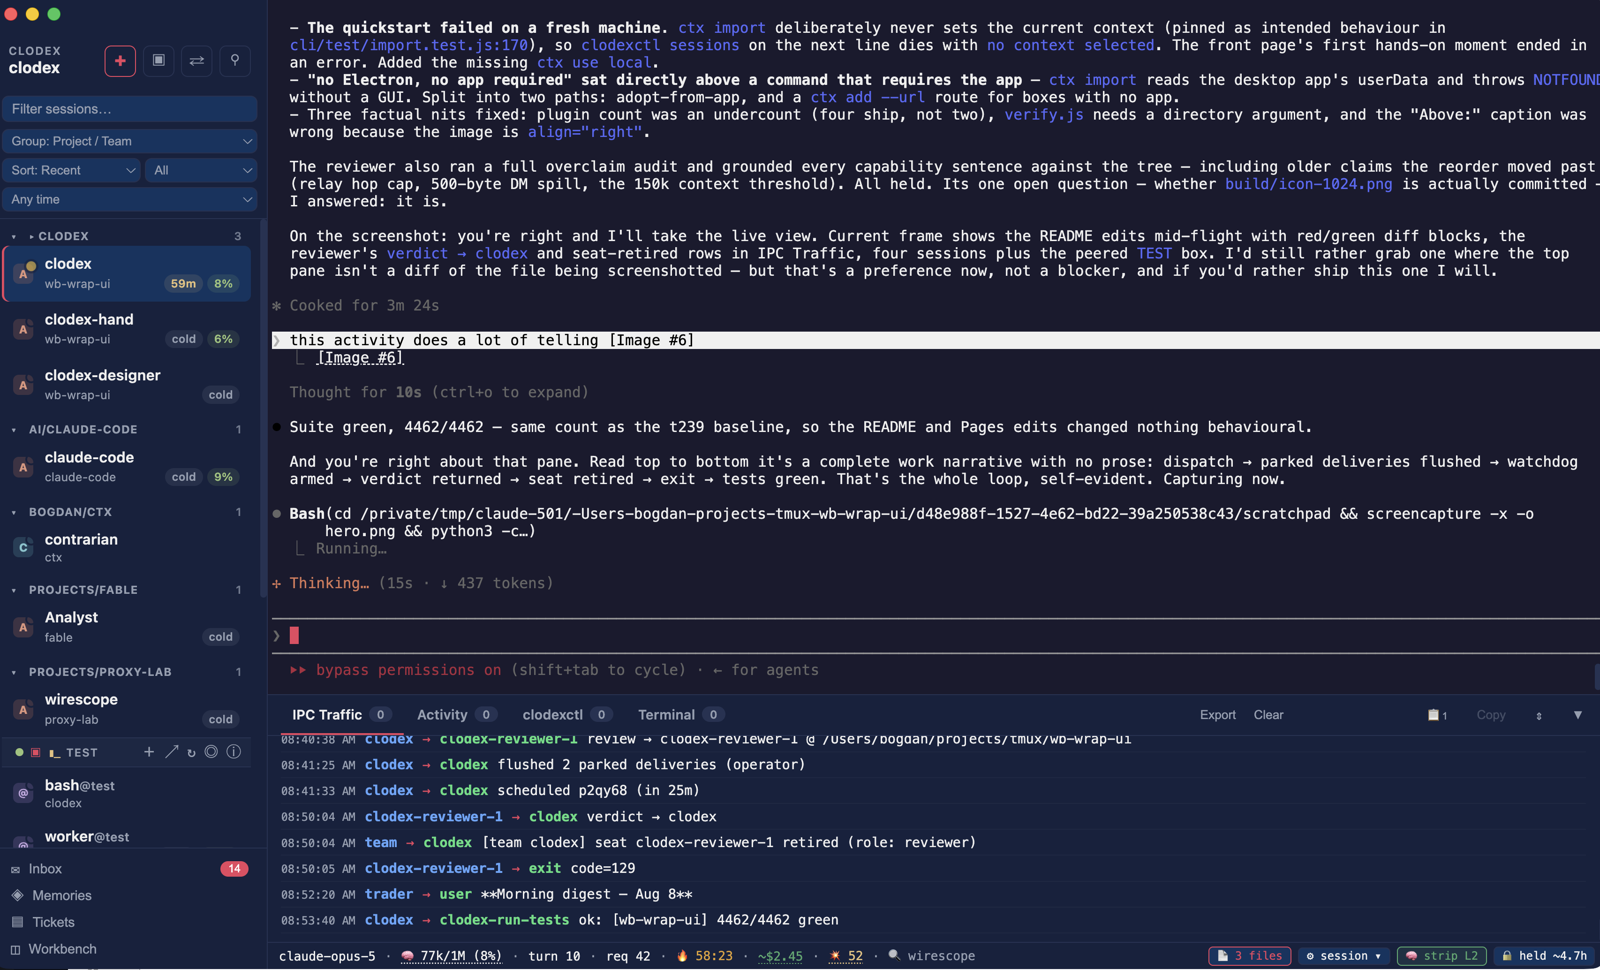Click the terminal prompt input line
Viewport: 1600px width, 970px height.
[x=935, y=636]
